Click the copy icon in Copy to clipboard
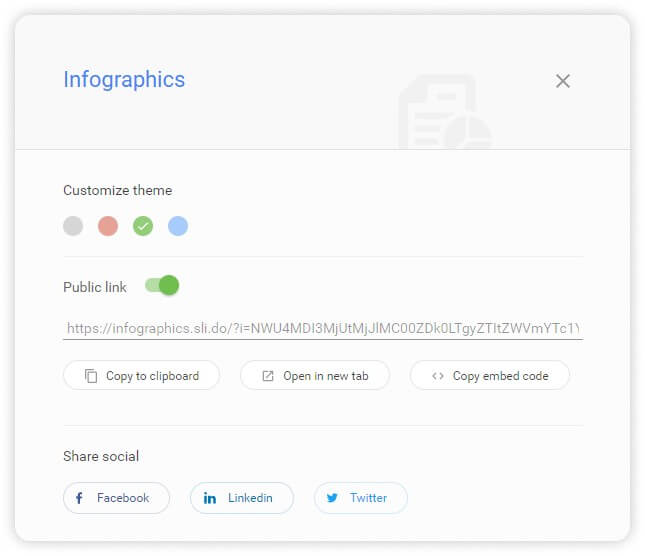 click(x=91, y=376)
